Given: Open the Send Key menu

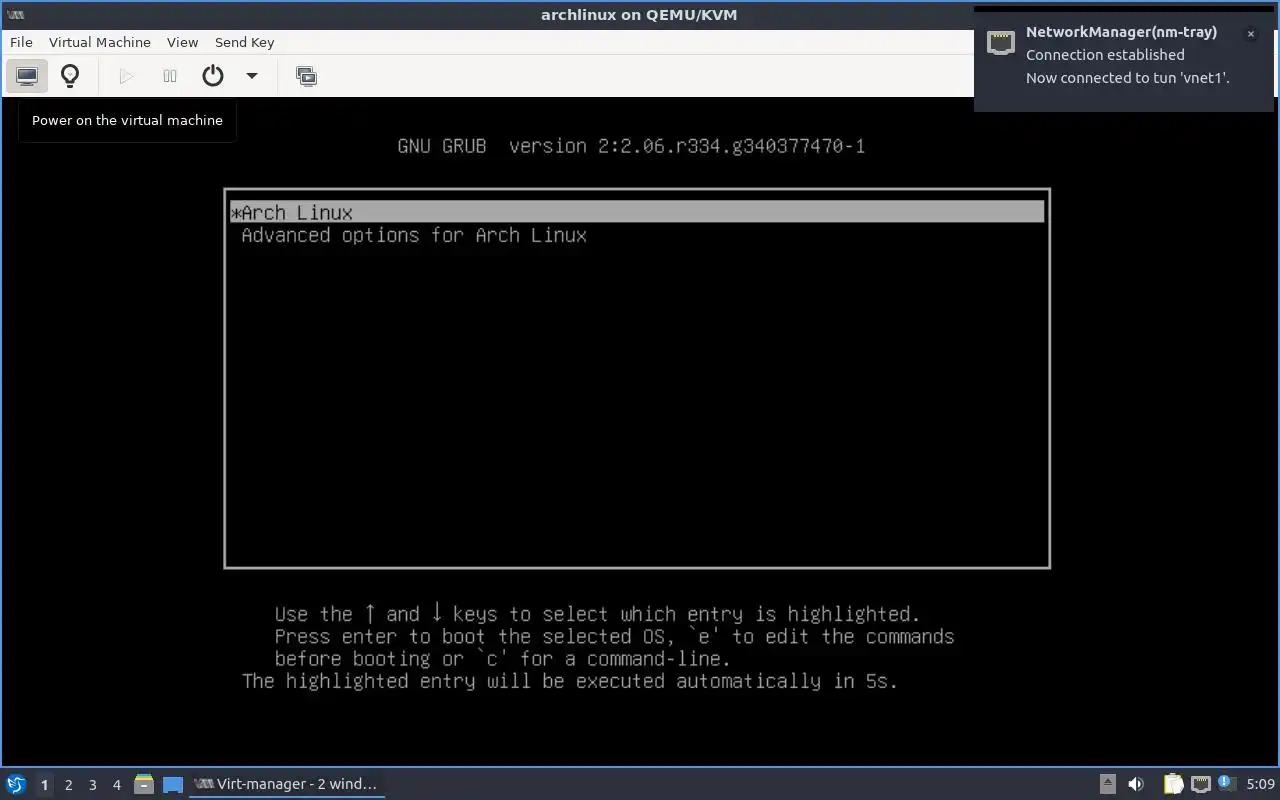Looking at the screenshot, I should point(244,42).
